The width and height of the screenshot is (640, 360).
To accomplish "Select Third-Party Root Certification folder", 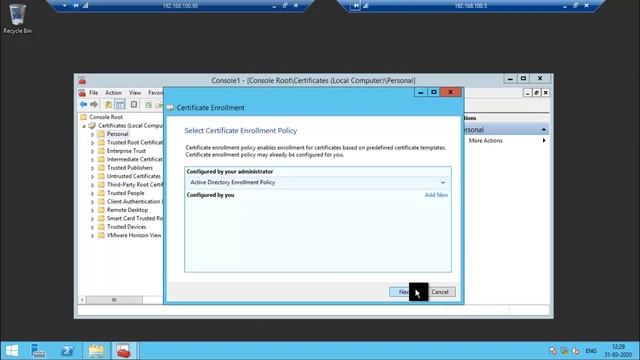I will pyautogui.click(x=135, y=184).
